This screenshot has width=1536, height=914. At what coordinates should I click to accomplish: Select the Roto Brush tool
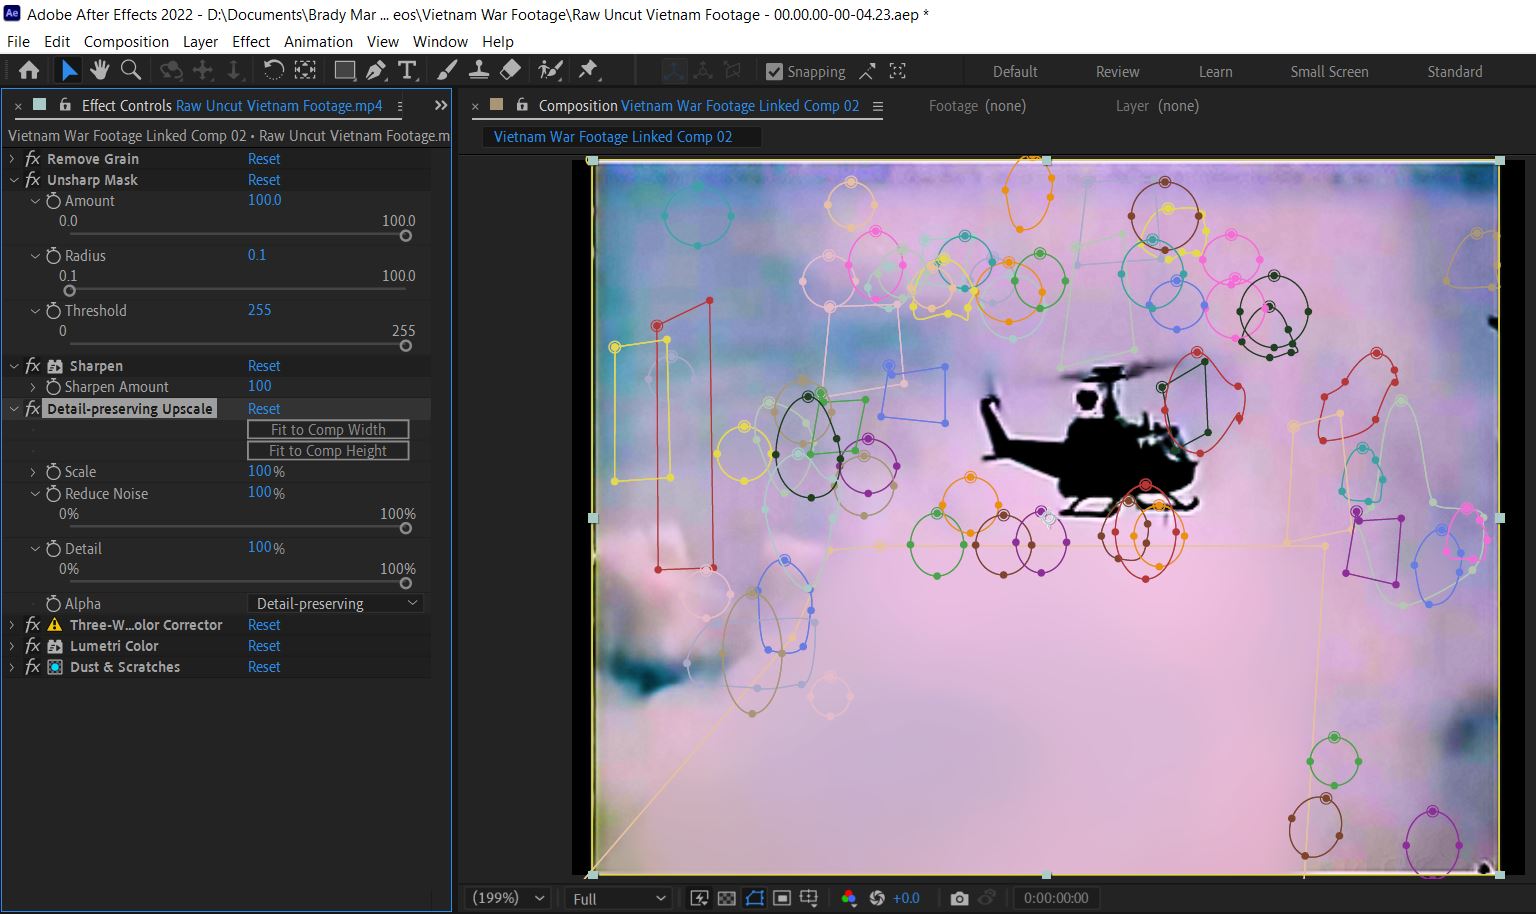click(550, 70)
